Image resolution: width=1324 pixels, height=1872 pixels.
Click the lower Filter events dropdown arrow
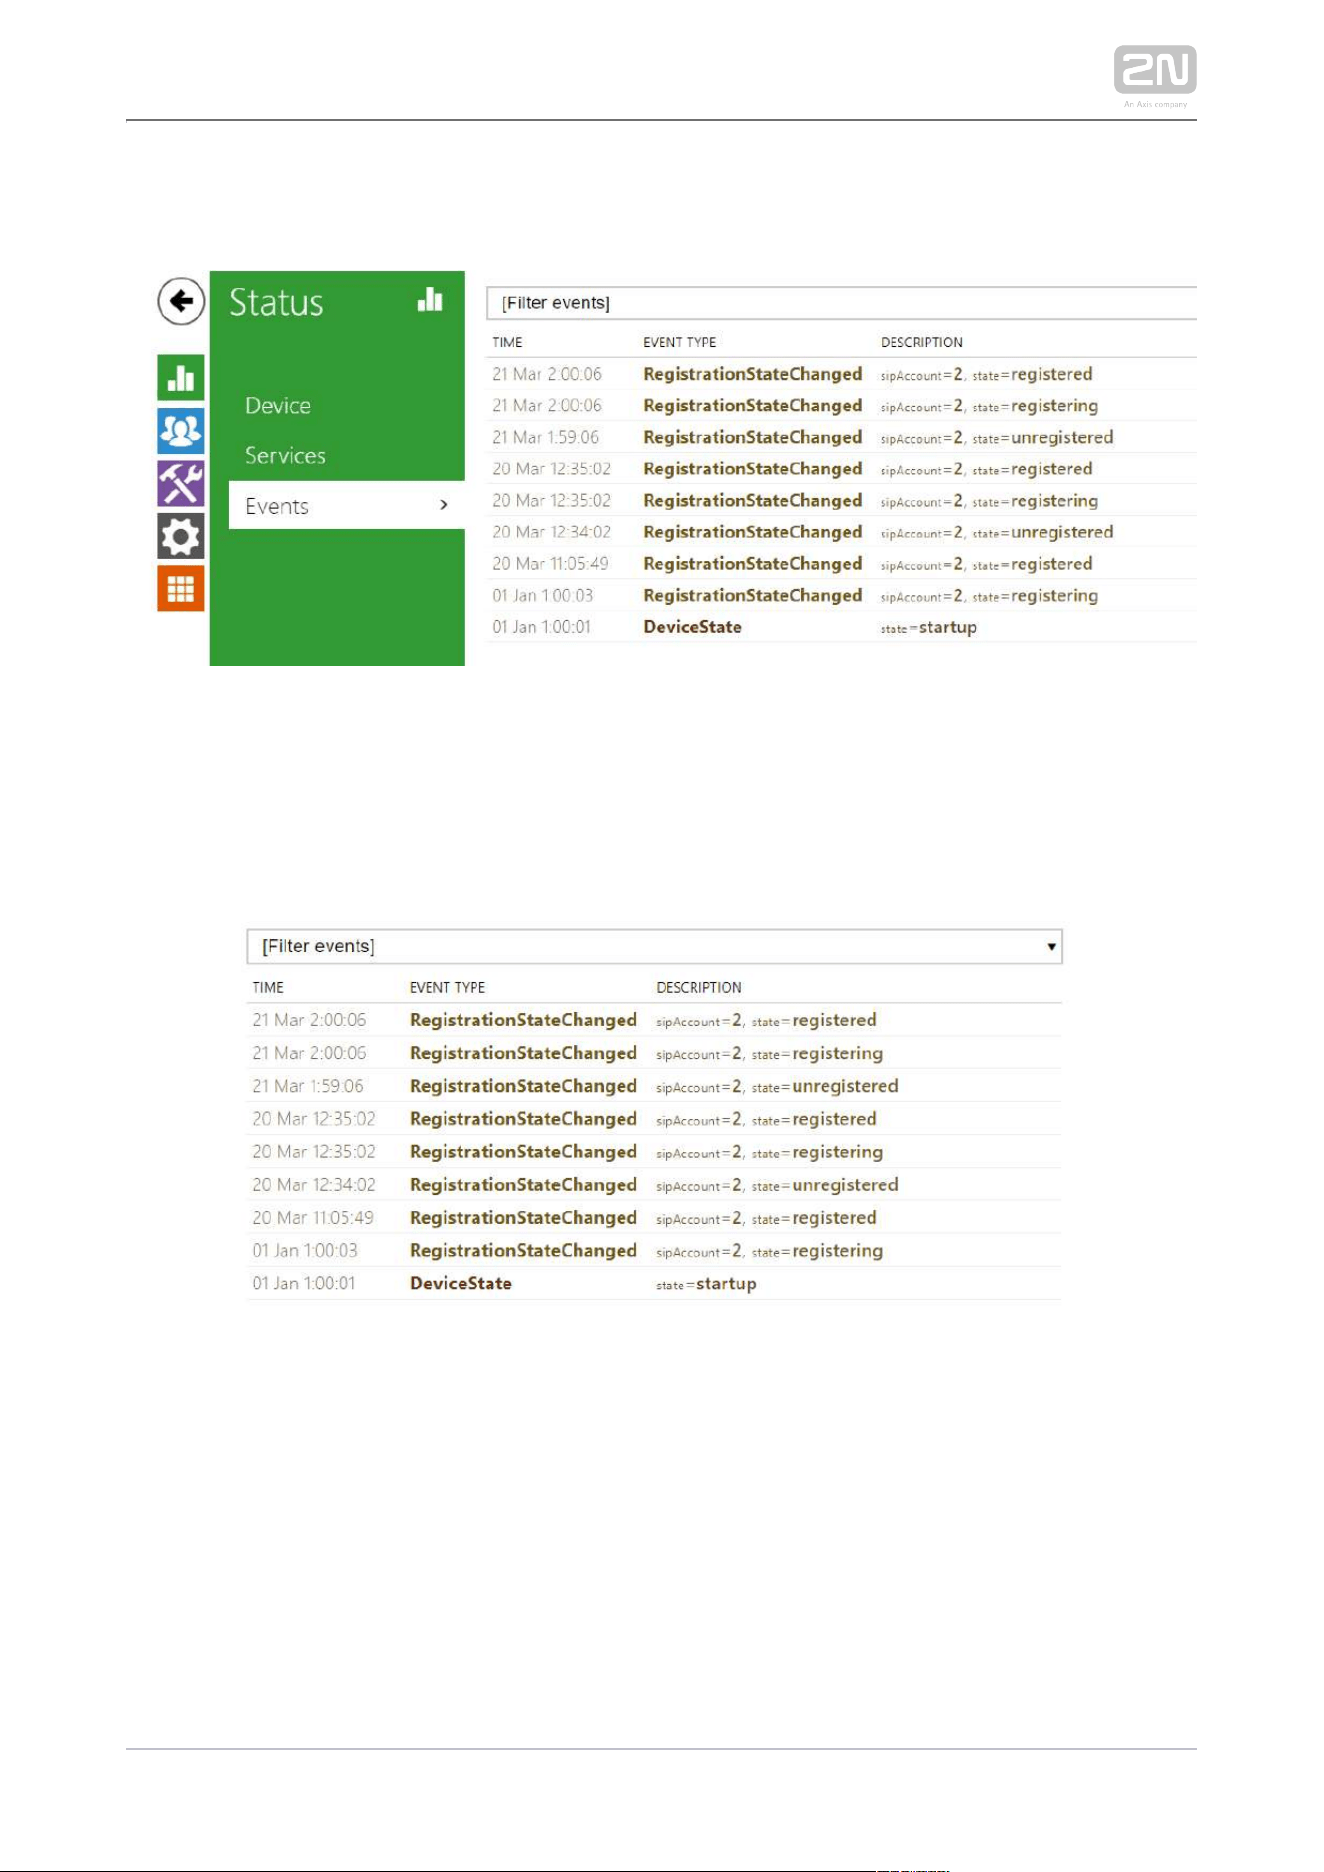point(1051,946)
